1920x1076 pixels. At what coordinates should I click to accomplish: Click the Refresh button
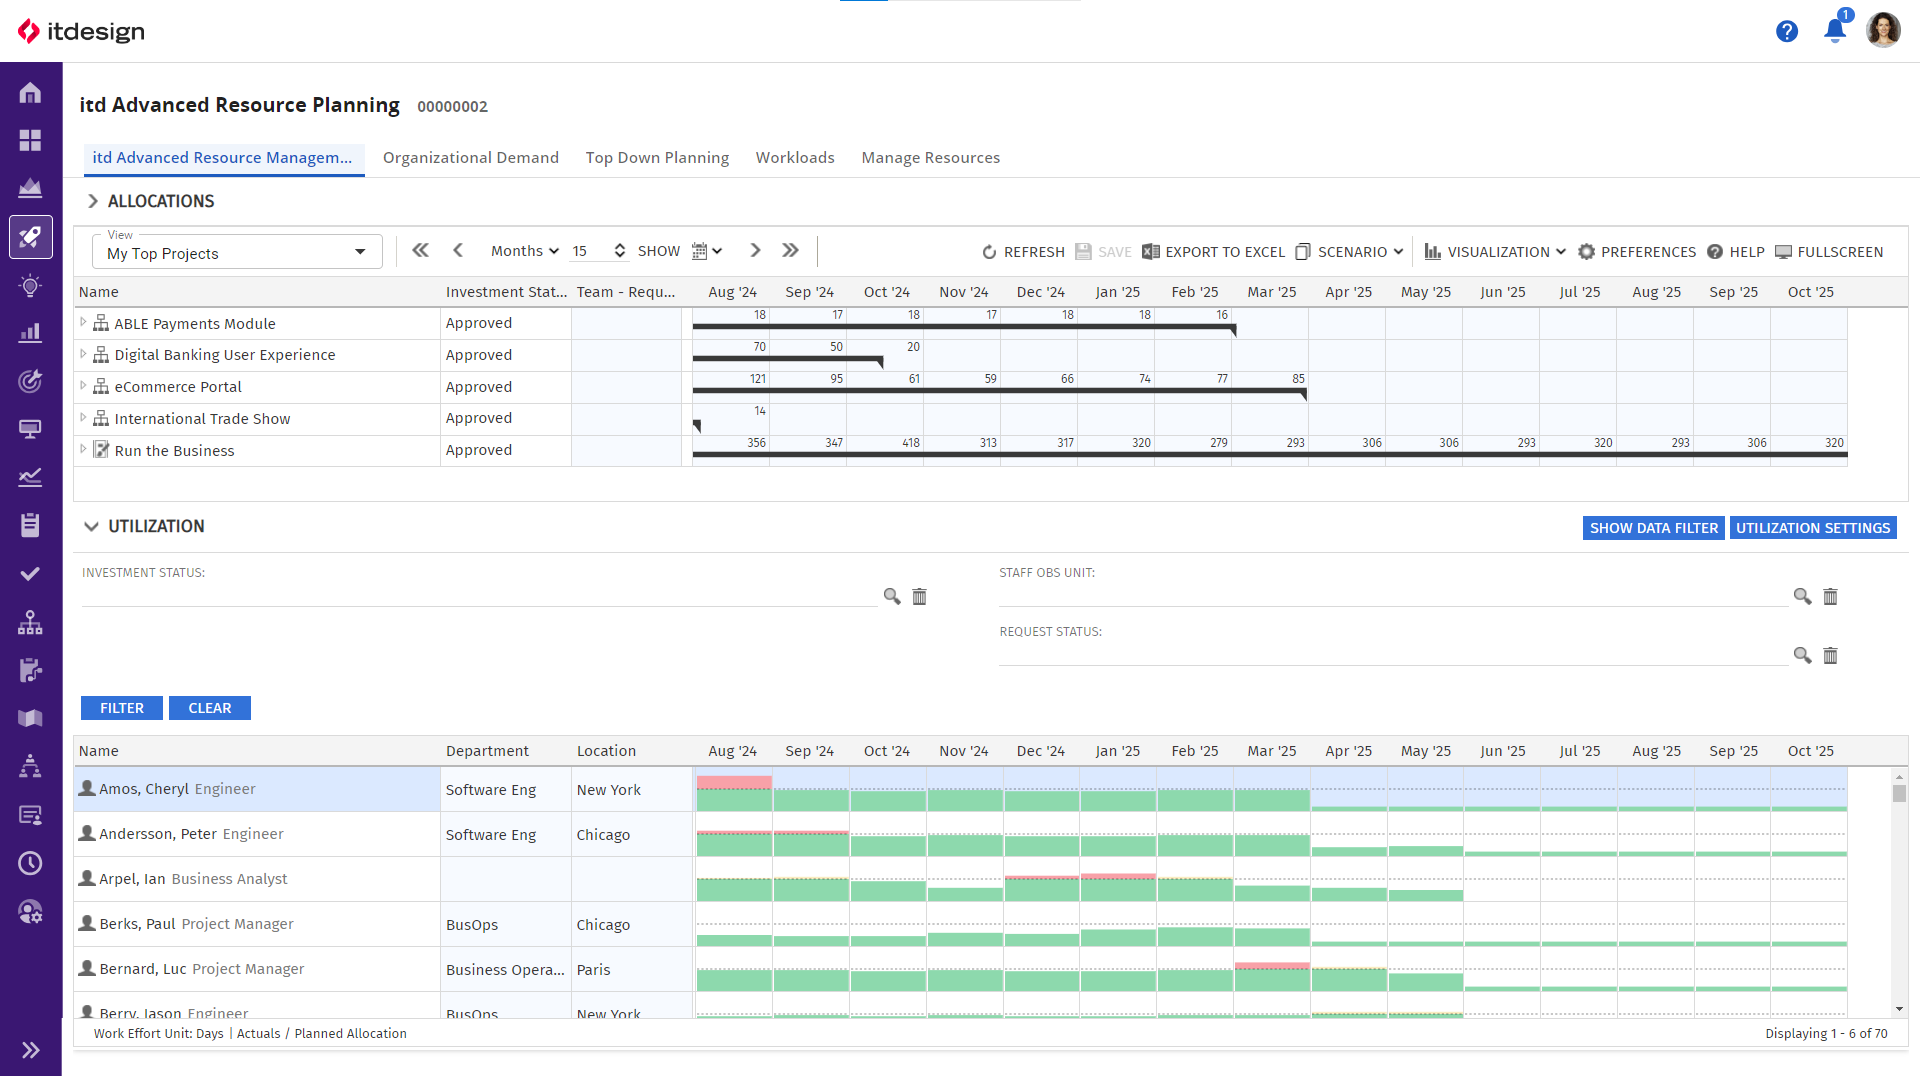click(1023, 252)
